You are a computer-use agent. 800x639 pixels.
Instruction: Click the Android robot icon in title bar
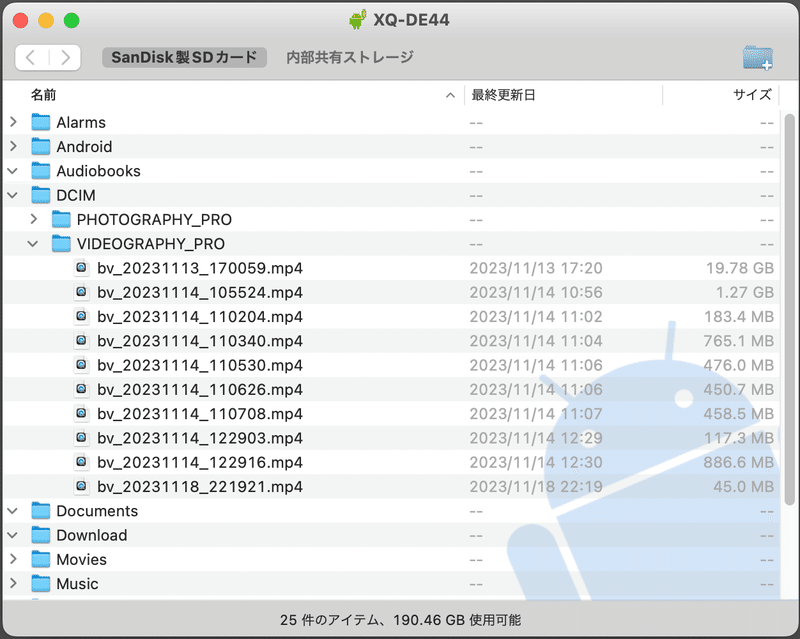pyautogui.click(x=358, y=20)
